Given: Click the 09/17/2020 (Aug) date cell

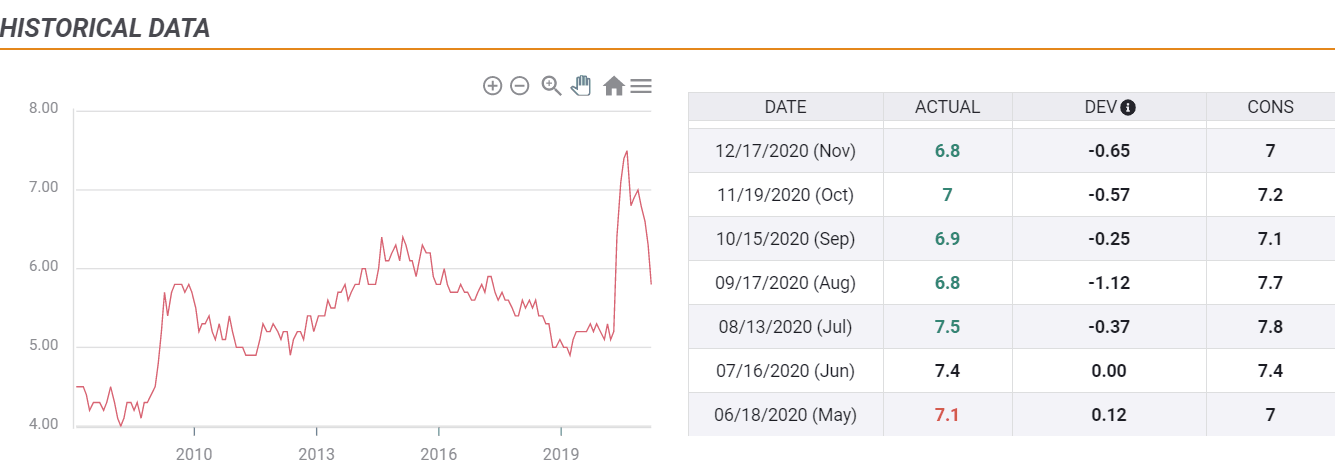Looking at the screenshot, I should pos(785,283).
